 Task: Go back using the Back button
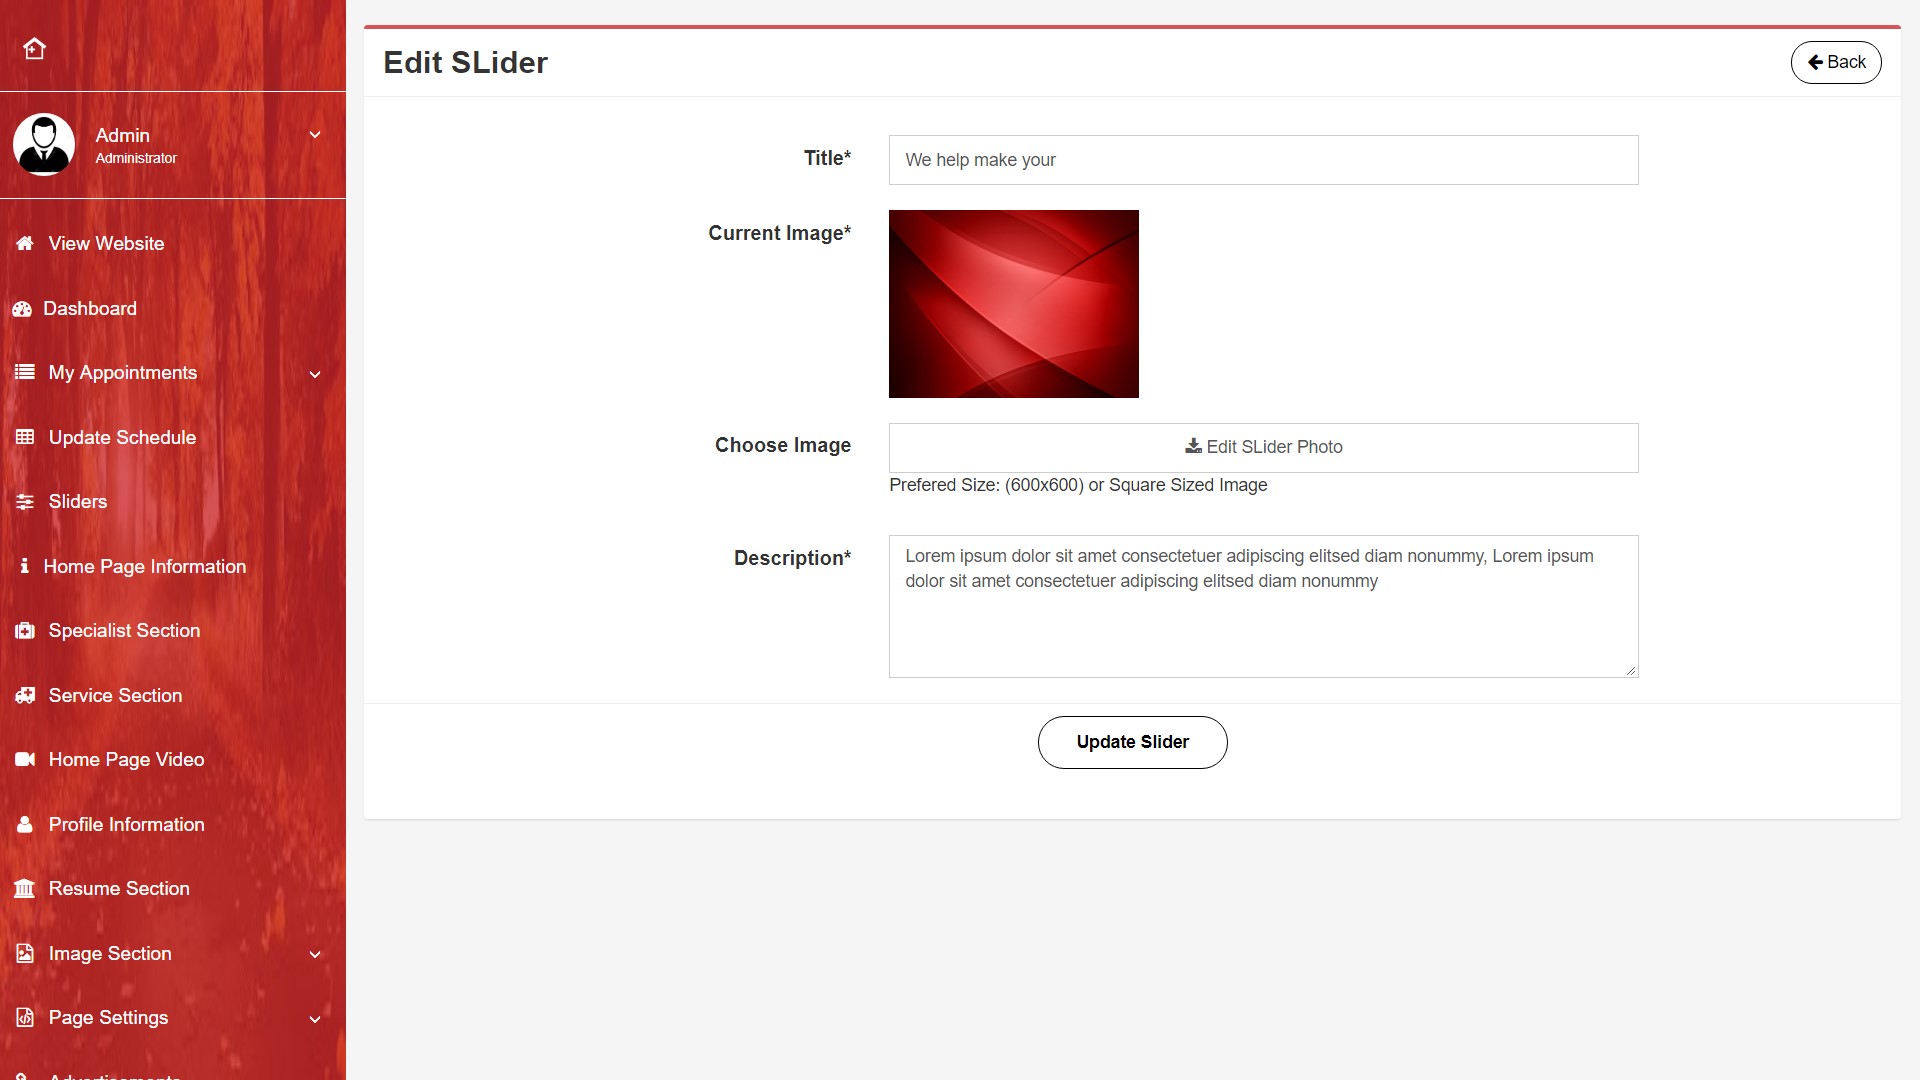point(1835,62)
